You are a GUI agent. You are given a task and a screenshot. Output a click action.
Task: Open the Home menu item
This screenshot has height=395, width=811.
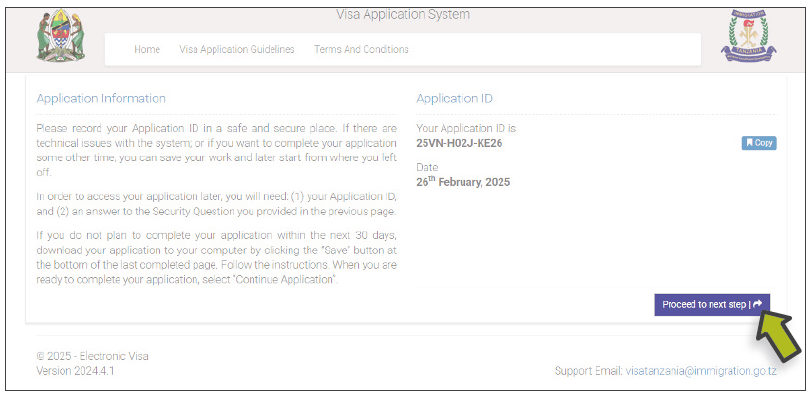point(147,49)
